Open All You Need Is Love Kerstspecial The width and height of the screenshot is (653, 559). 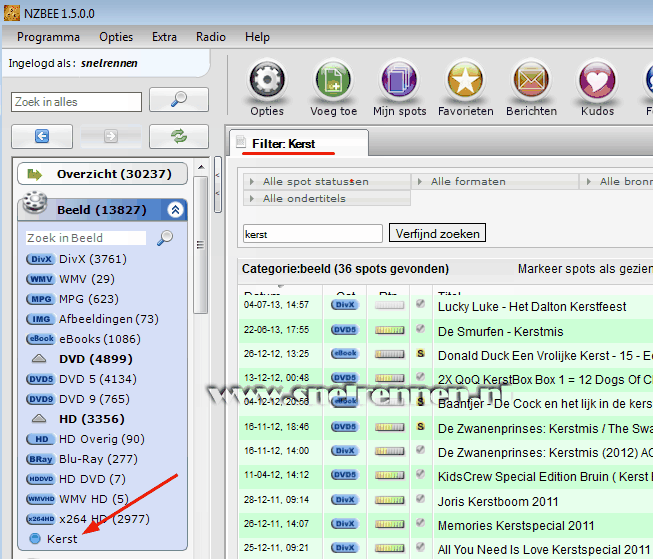tap(545, 550)
